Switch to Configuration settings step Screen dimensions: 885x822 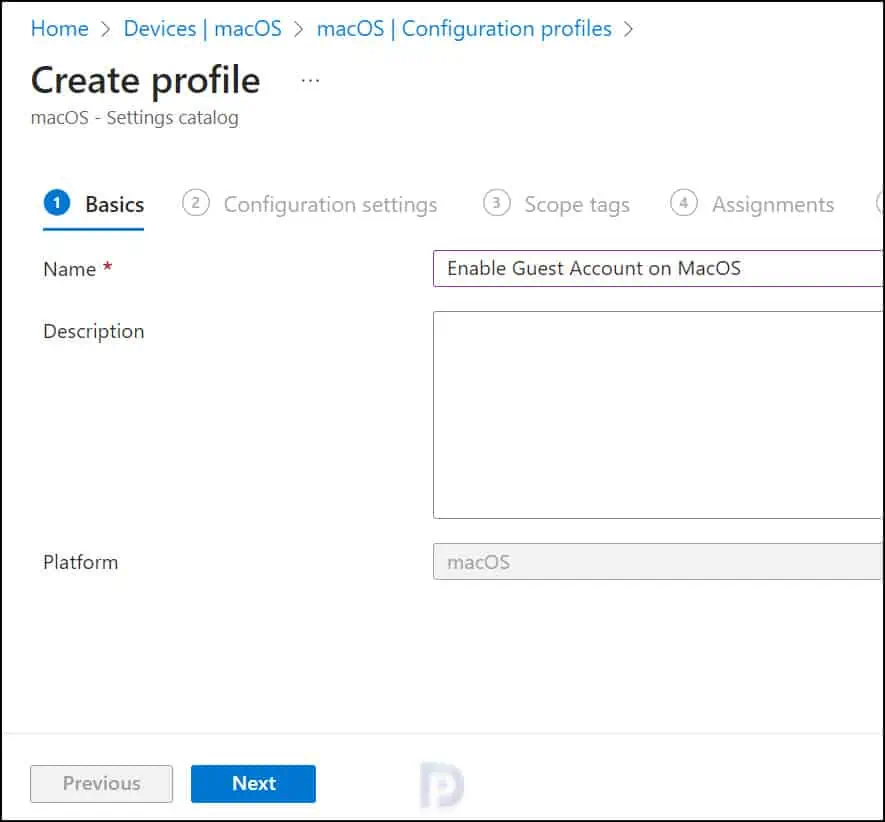309,204
